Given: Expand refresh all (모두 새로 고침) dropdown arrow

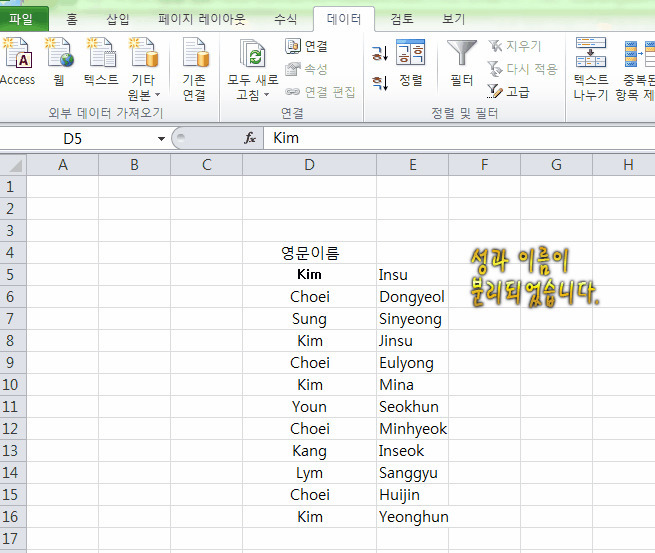Looking at the screenshot, I should [x=267, y=94].
